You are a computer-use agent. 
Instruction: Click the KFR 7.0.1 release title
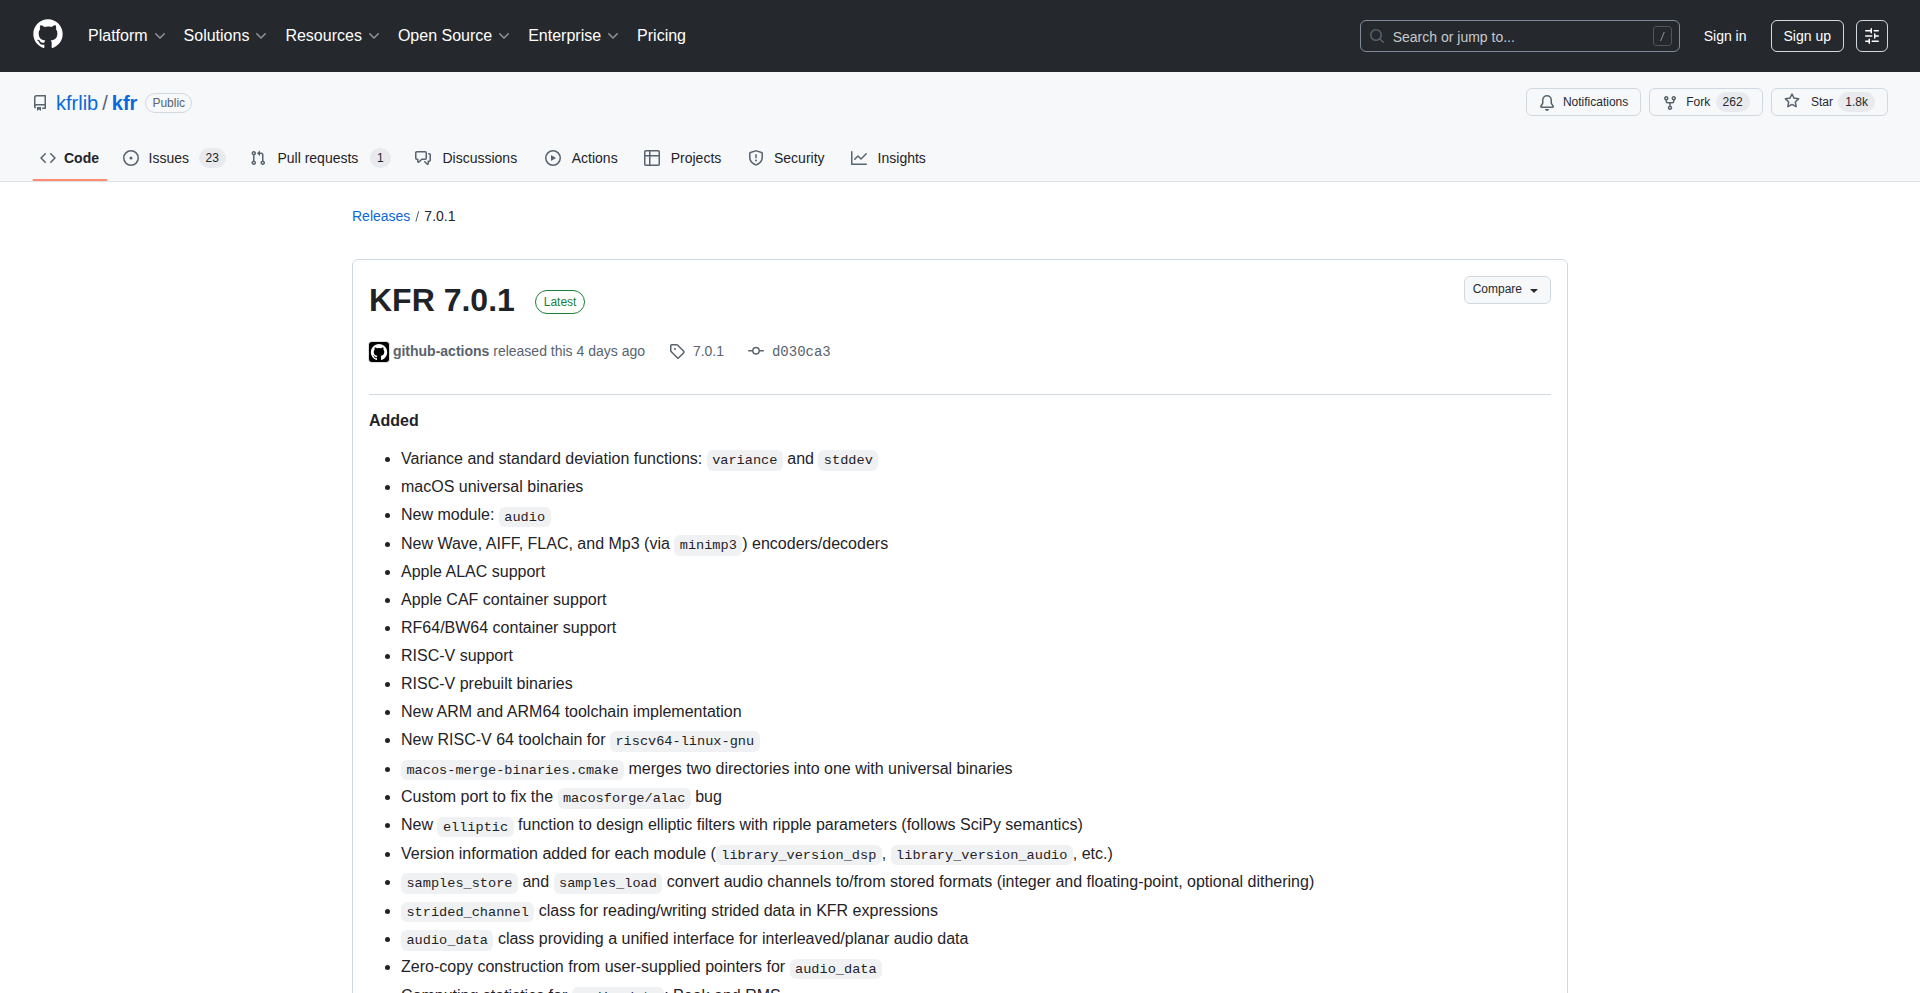click(x=442, y=300)
